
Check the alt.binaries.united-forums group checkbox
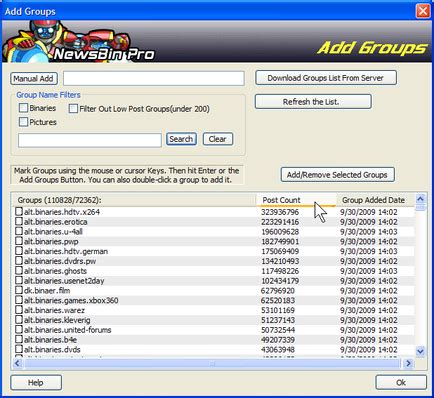click(19, 330)
